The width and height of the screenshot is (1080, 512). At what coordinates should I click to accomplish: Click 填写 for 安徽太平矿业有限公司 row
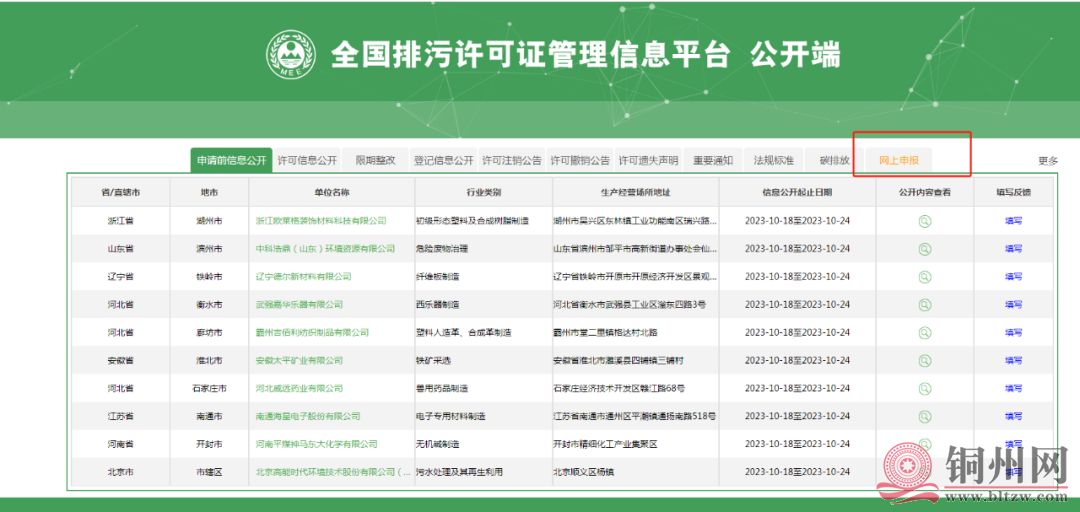coord(1013,360)
